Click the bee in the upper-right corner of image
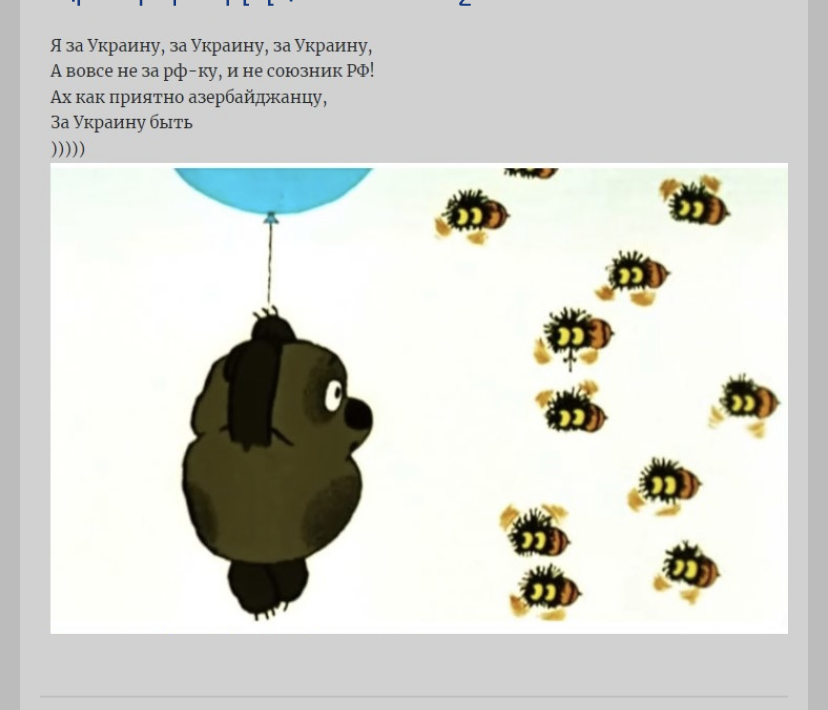Image resolution: width=828 pixels, height=710 pixels. pos(695,203)
